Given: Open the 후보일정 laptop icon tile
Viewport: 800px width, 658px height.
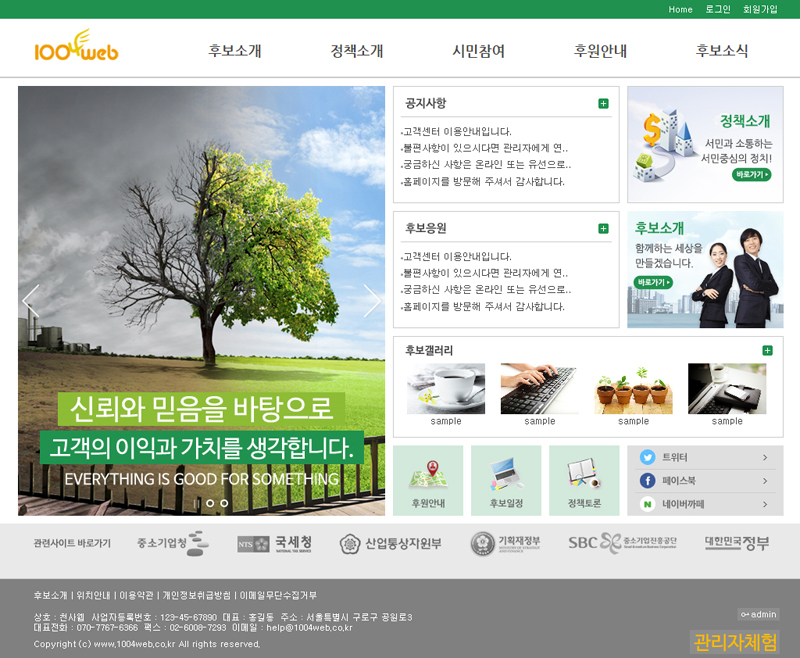Looking at the screenshot, I should tap(506, 480).
